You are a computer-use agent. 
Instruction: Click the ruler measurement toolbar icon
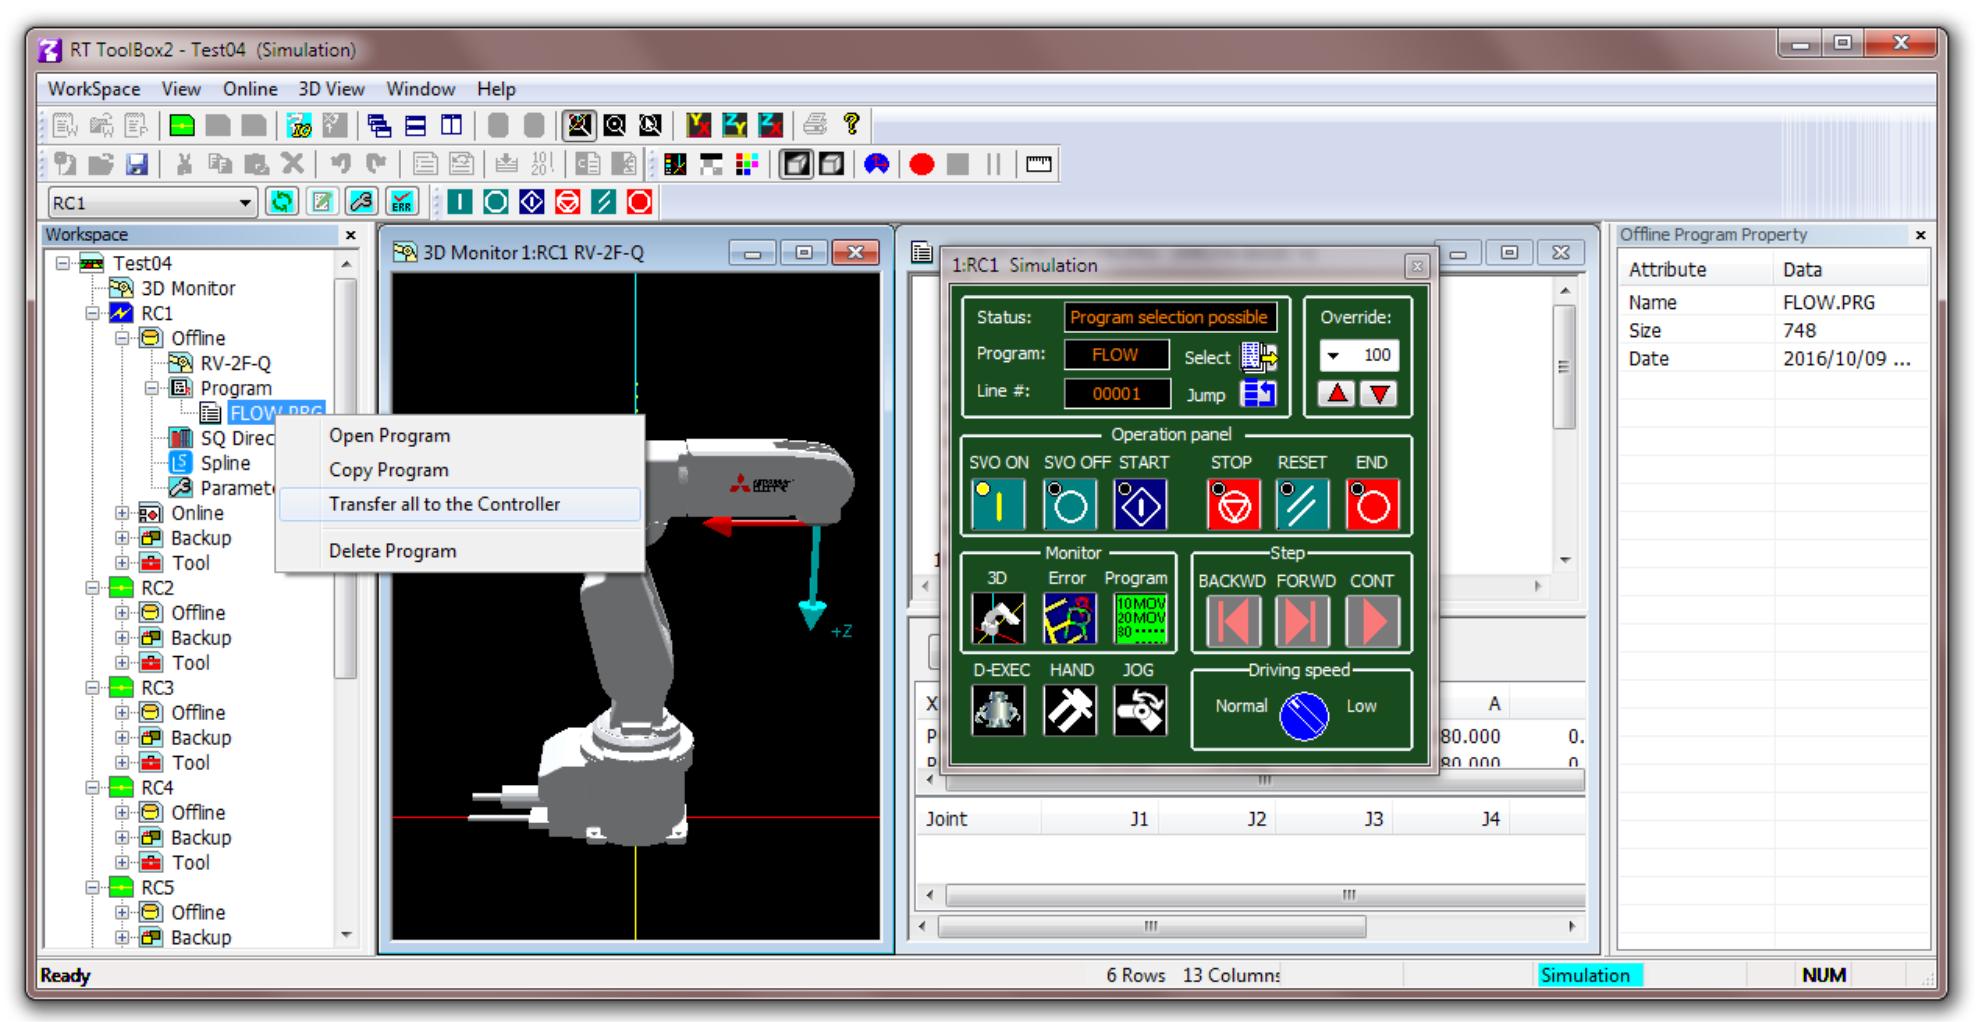click(x=1039, y=164)
